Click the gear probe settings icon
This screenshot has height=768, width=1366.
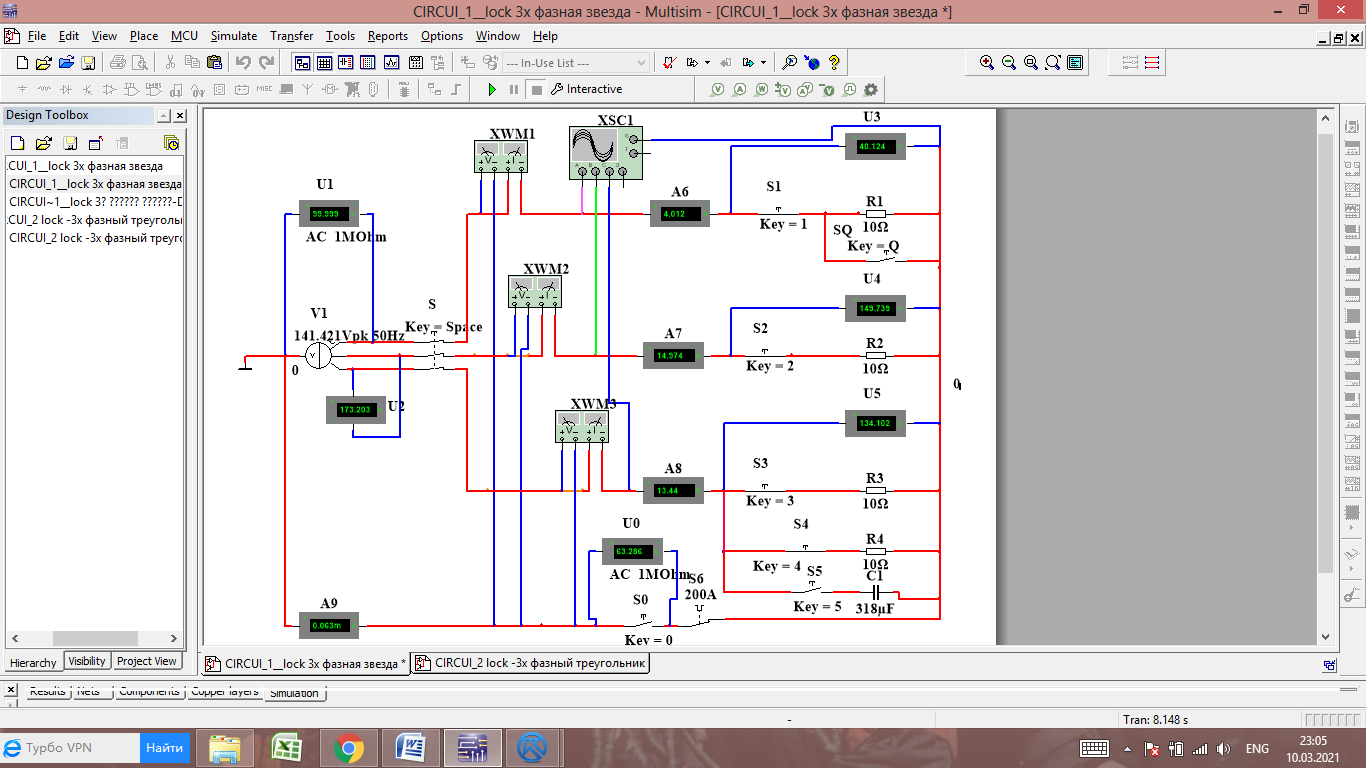[x=870, y=89]
